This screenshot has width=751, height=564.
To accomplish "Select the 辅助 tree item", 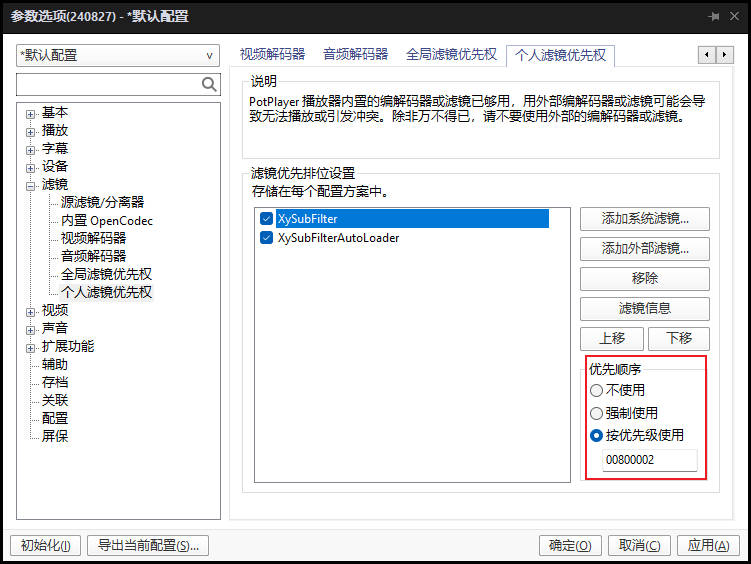I will coord(55,364).
